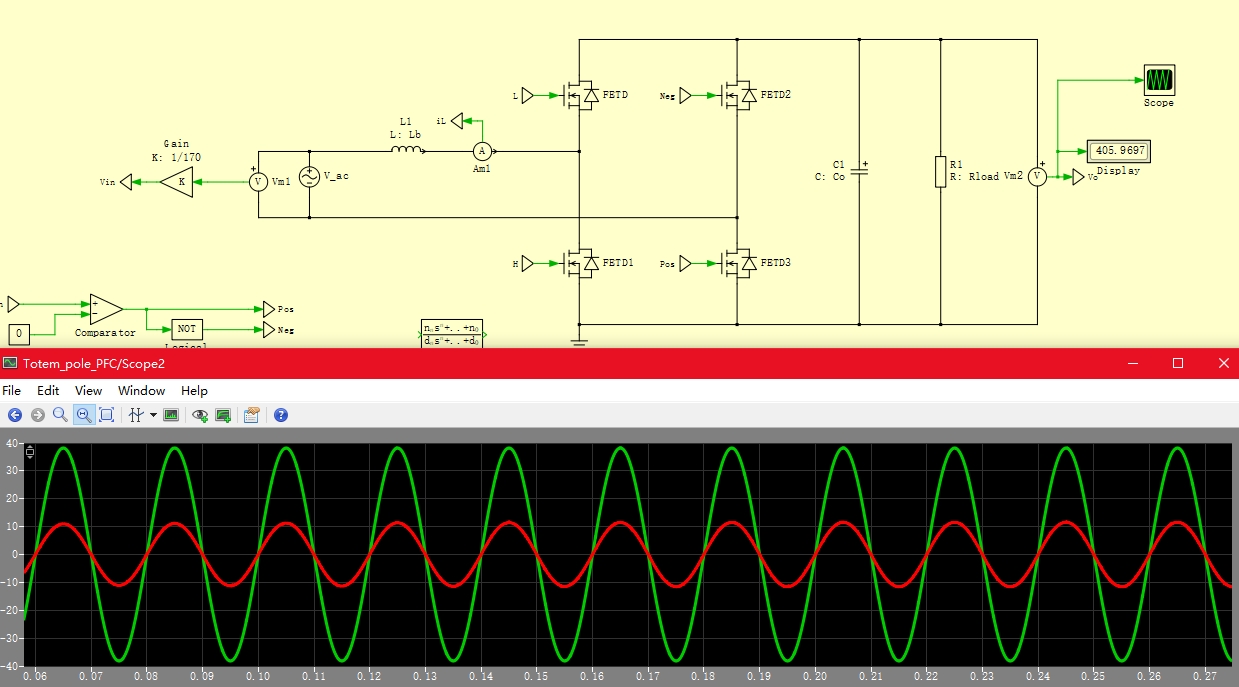Select the Neg output tag after NOT
Viewport: 1239px width, 687px height.
269,328
